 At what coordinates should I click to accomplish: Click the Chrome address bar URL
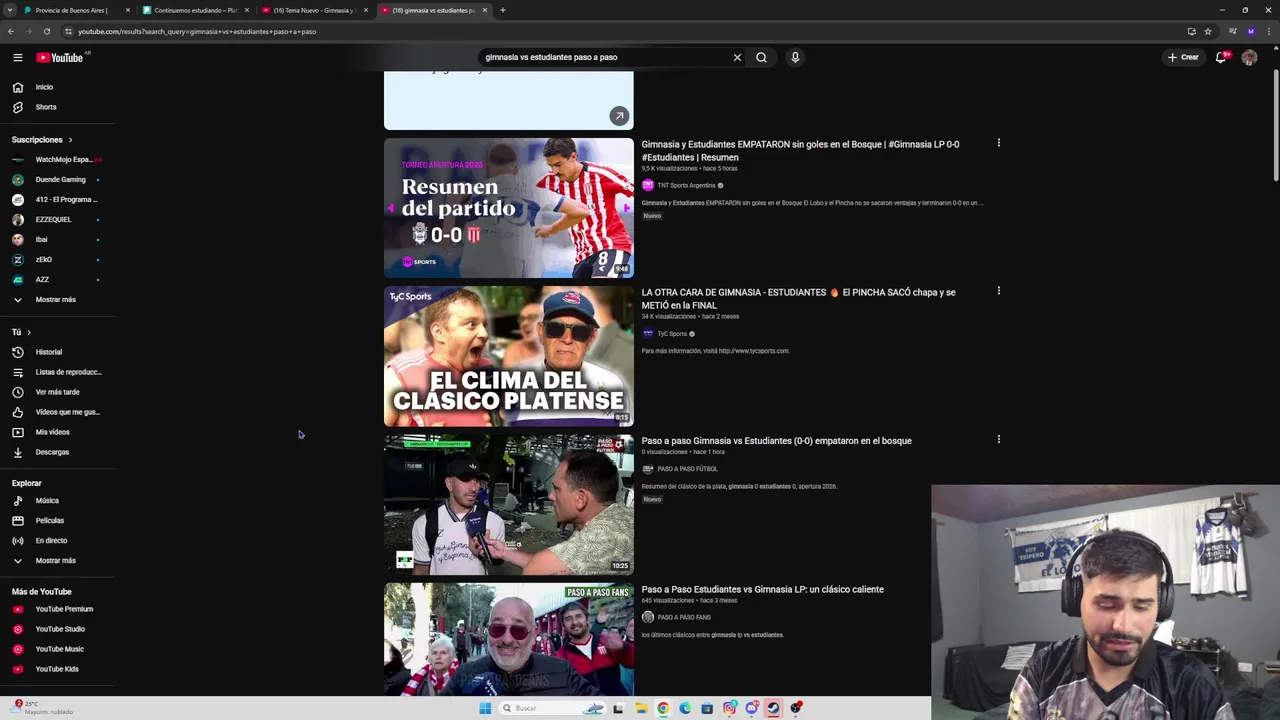[x=197, y=31]
